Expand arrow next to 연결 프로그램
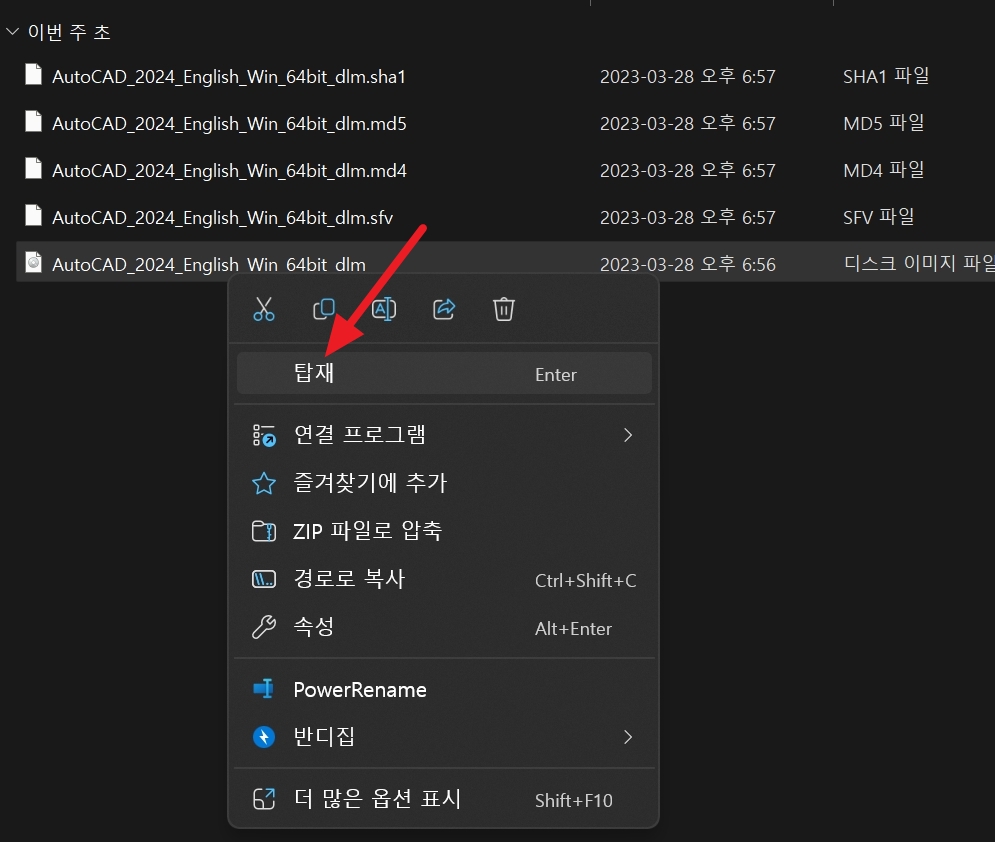 pyautogui.click(x=628, y=435)
